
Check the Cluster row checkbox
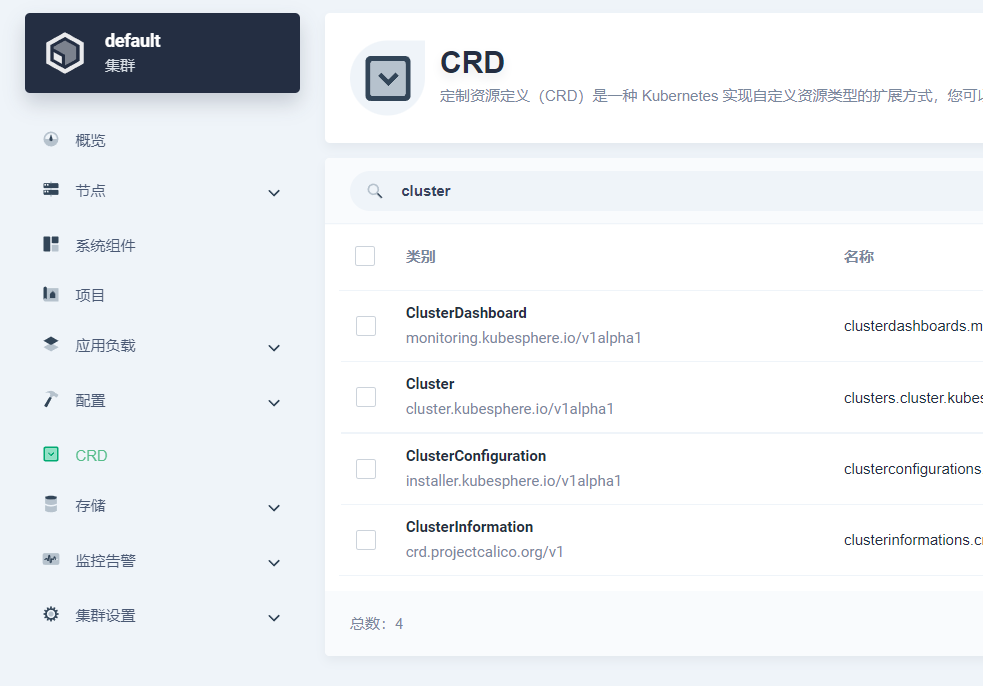point(366,397)
